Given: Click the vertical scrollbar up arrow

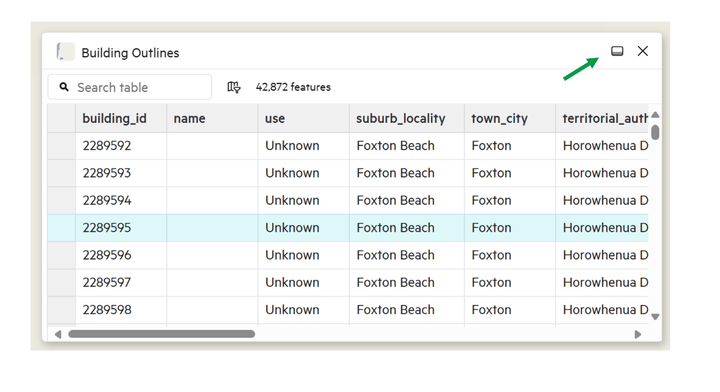Looking at the screenshot, I should (x=655, y=114).
